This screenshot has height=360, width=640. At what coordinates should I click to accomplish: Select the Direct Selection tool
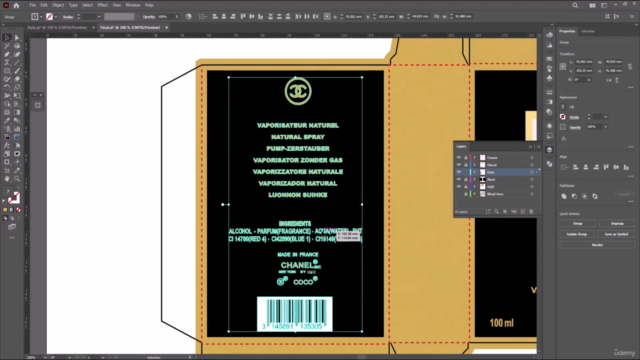pos(17,38)
